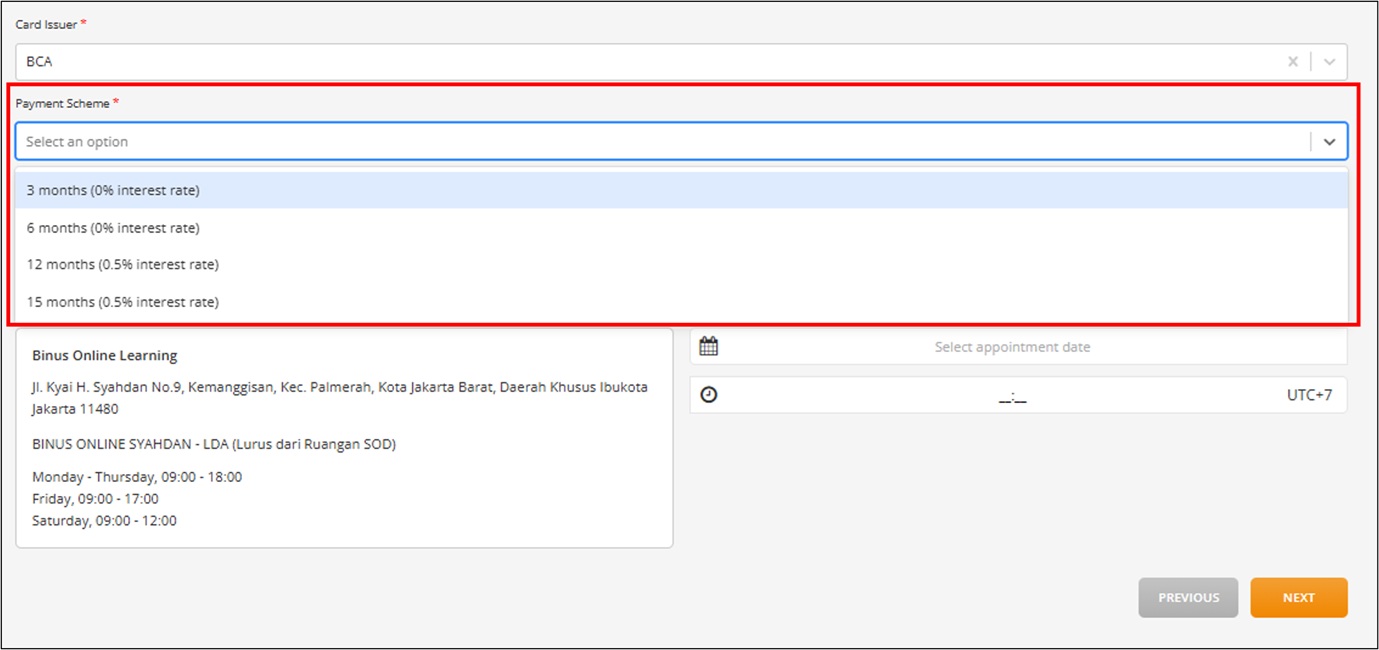Click the Card Issuer label
This screenshot has height=650, width=1379.
pyautogui.click(x=46, y=25)
